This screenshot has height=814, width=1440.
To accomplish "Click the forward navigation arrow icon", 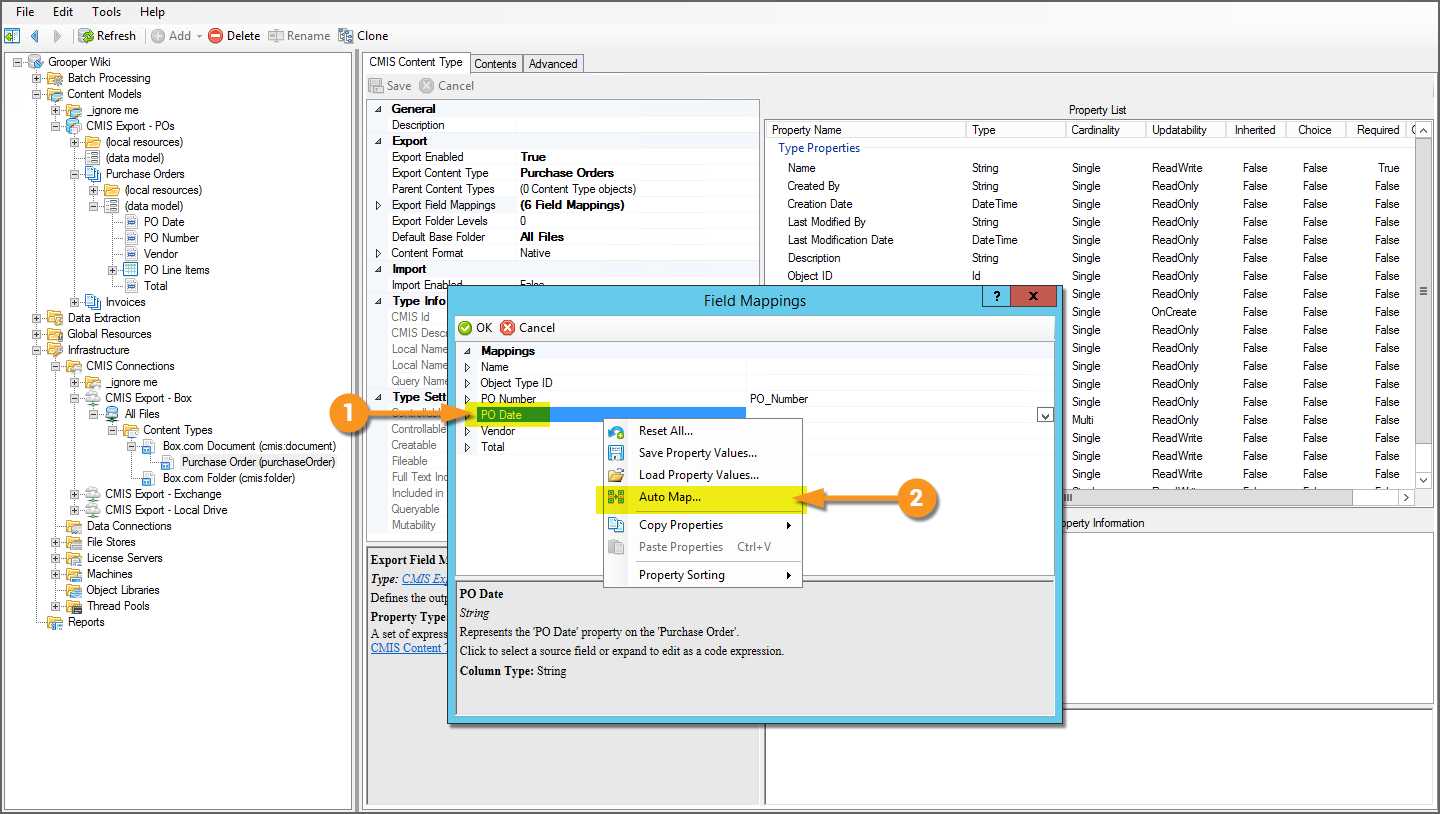I will coord(57,36).
